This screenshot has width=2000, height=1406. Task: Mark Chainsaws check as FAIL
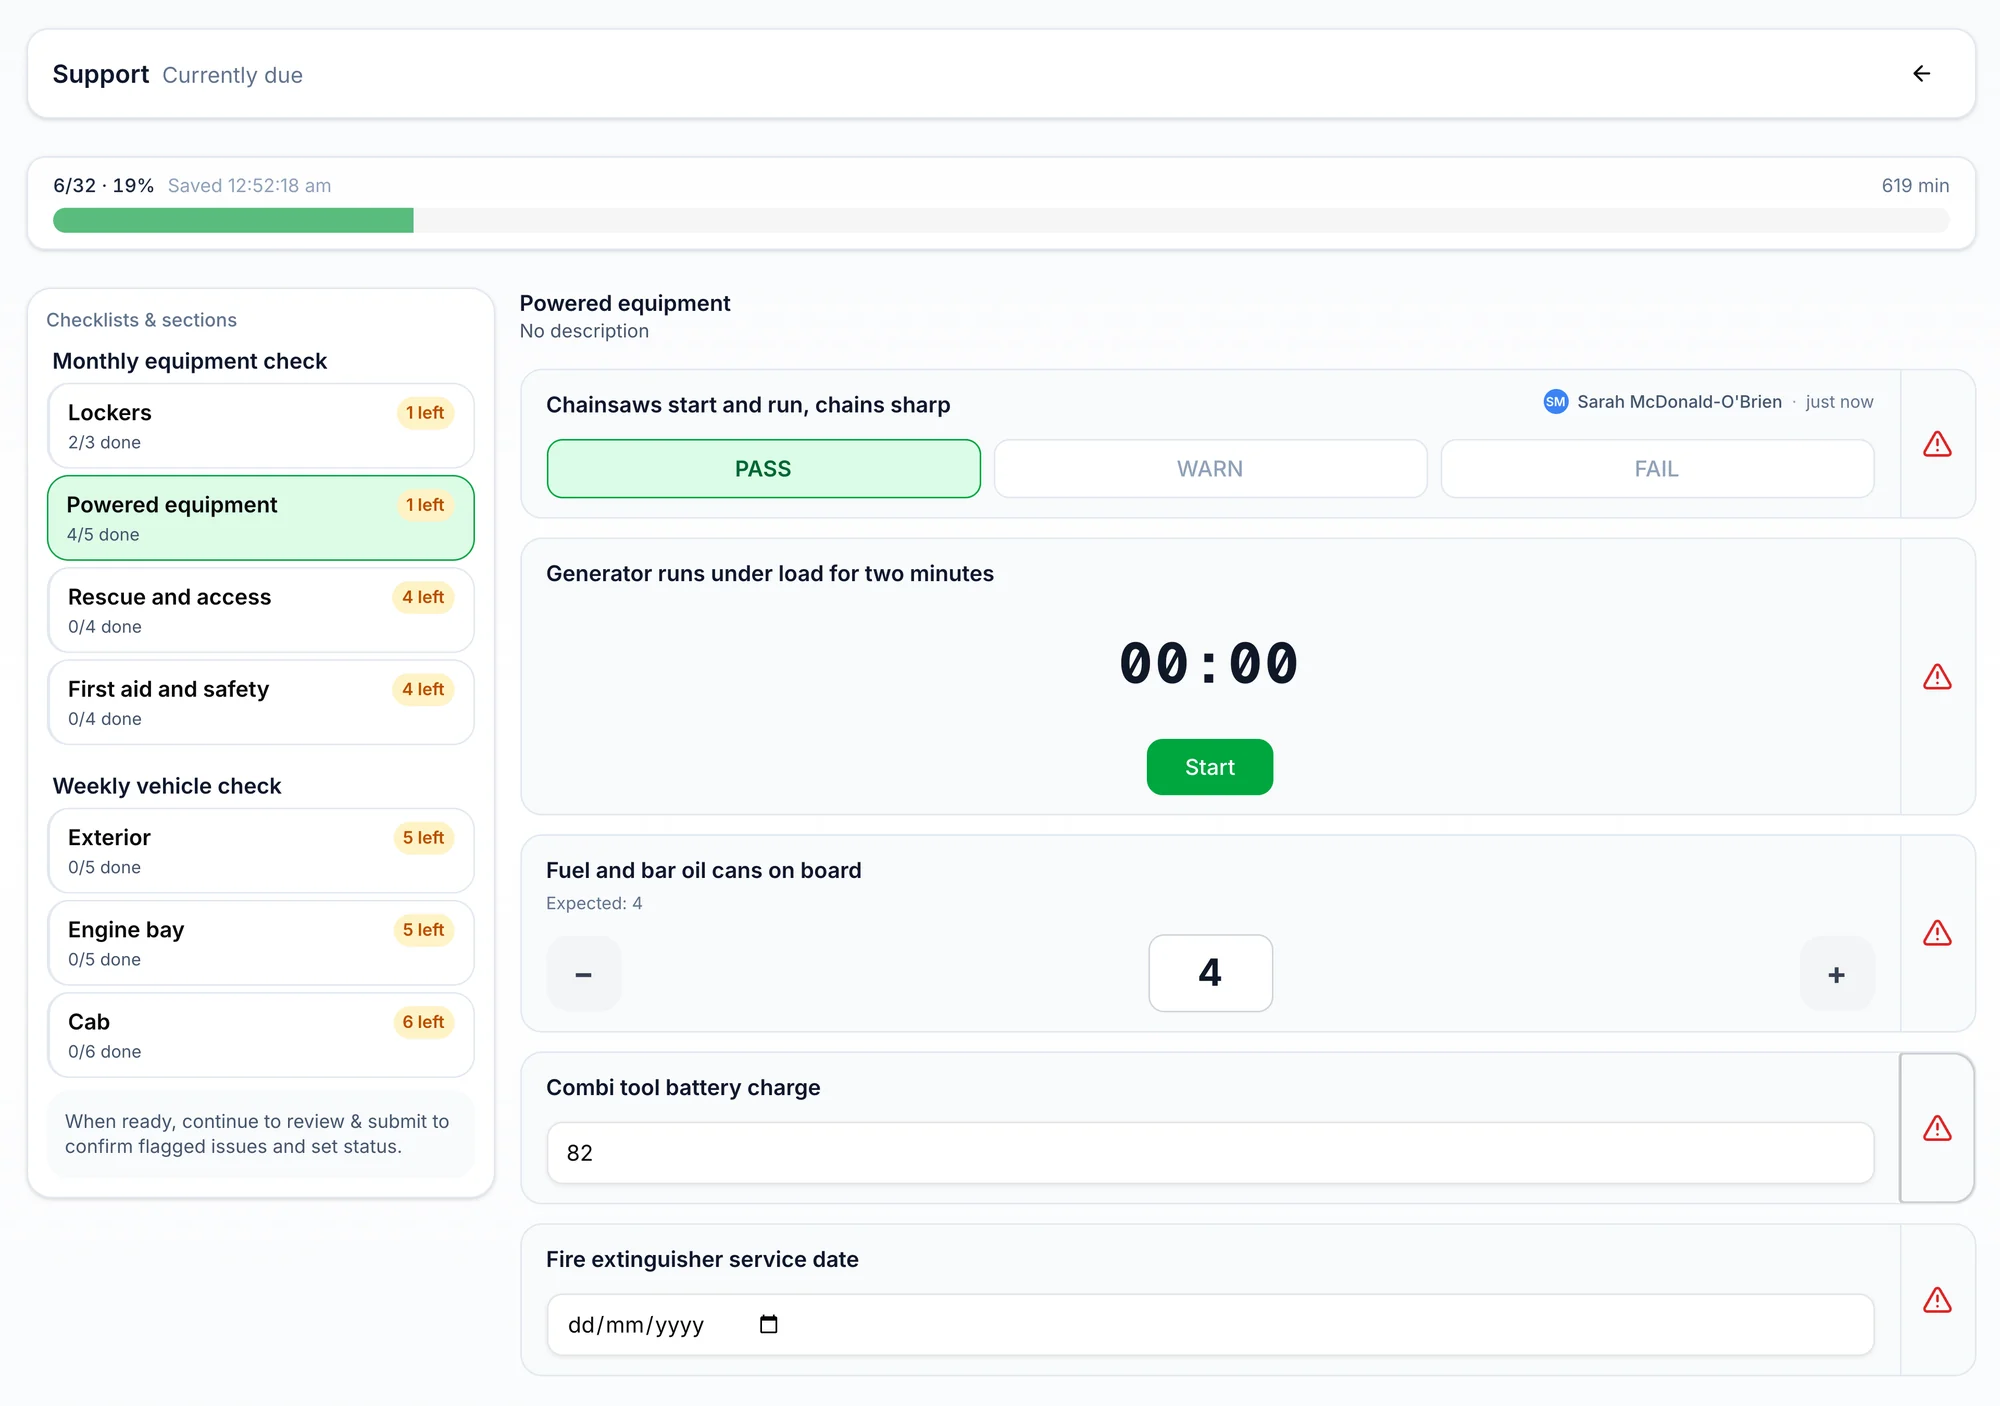[x=1657, y=469]
